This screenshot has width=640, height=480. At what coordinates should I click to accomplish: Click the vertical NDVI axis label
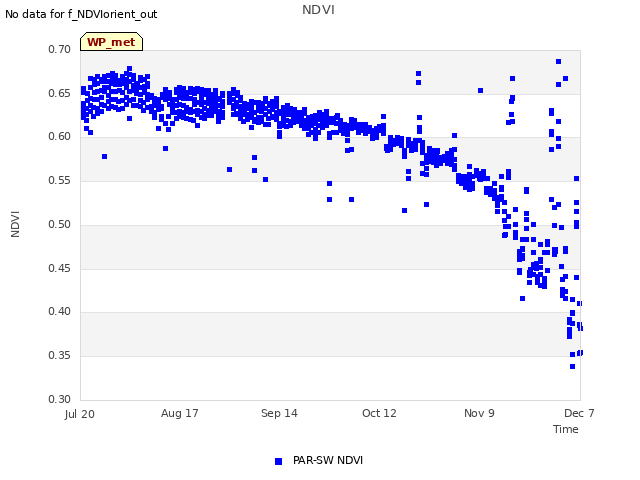click(15, 224)
